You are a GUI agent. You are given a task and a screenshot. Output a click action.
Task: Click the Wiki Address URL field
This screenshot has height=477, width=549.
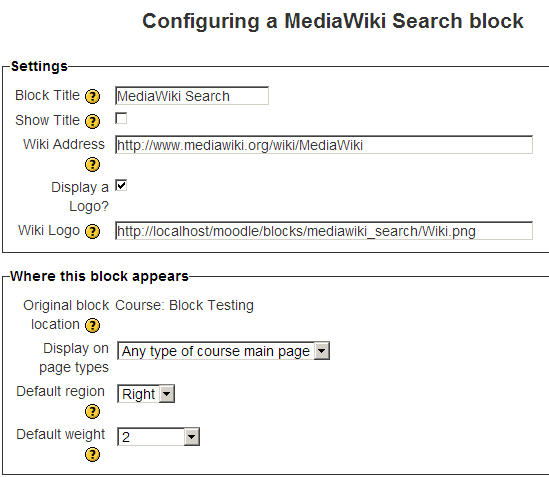324,145
